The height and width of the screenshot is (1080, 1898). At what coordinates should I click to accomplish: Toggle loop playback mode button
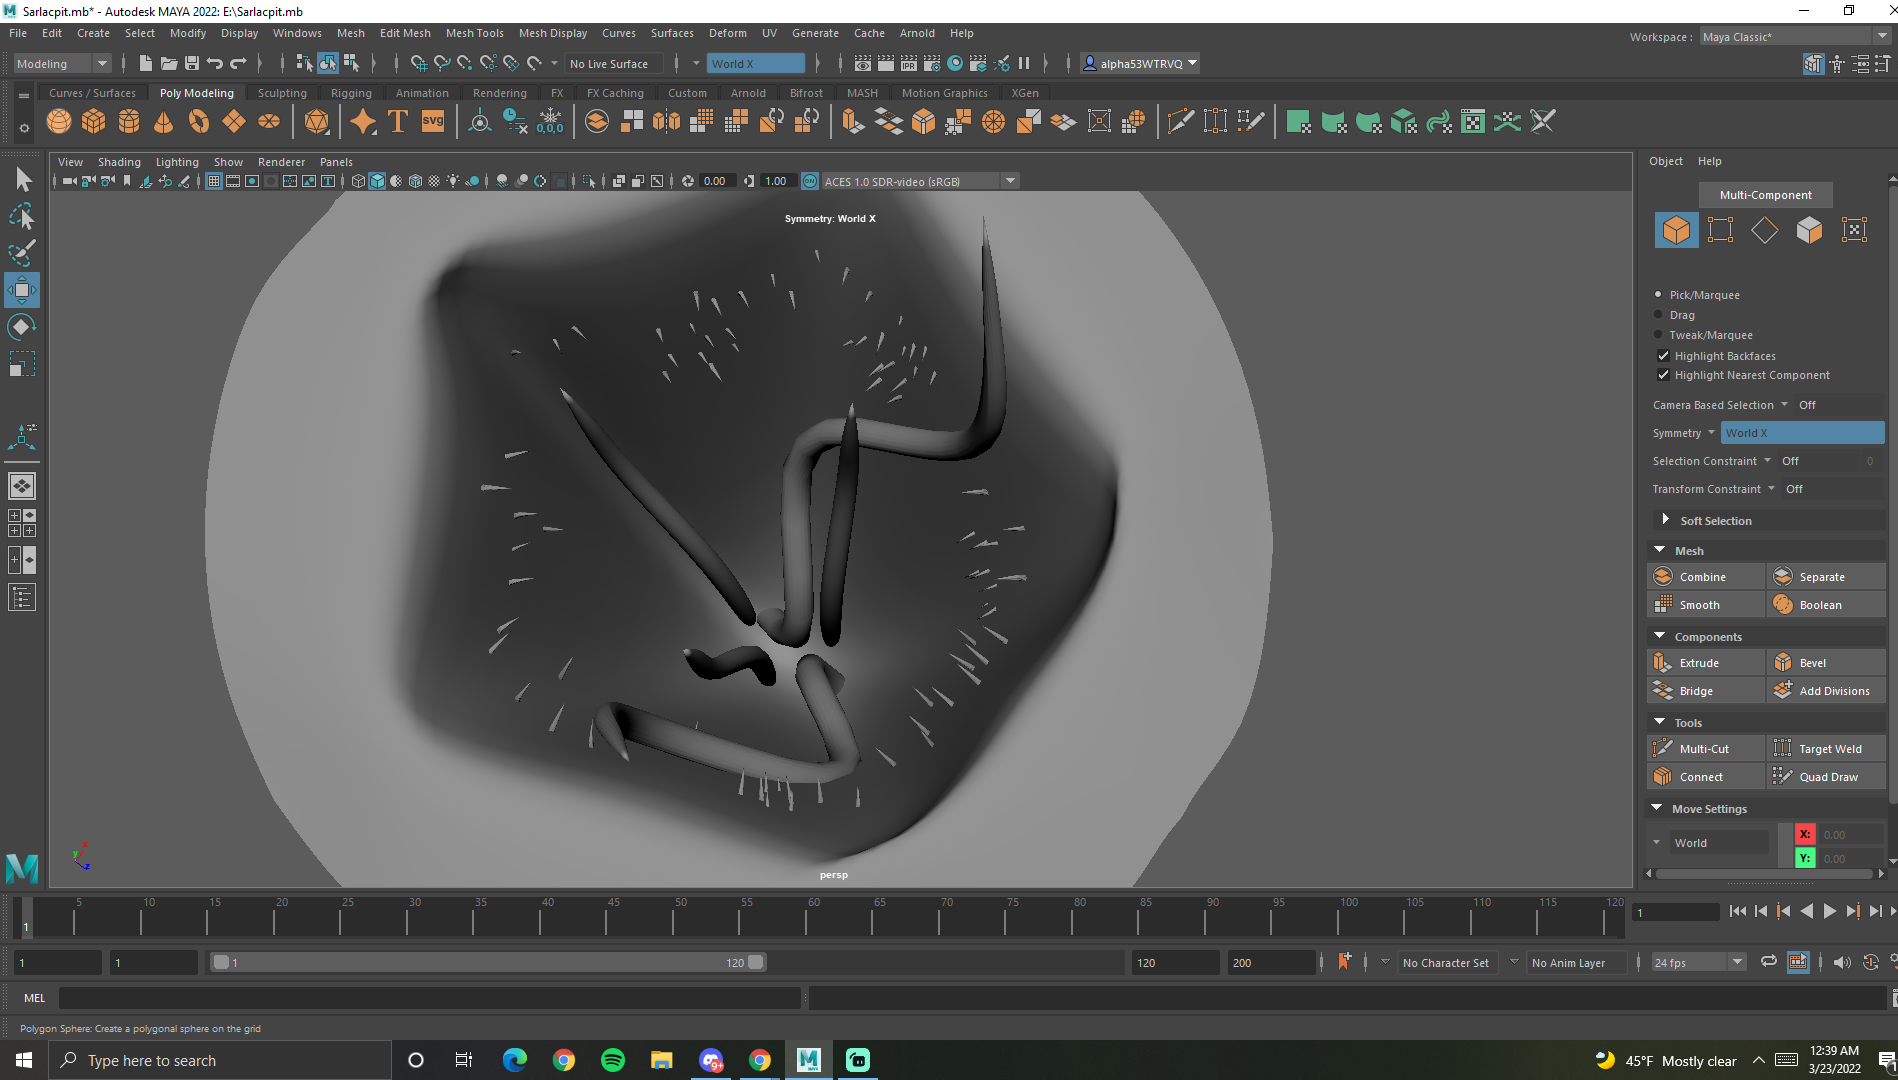[1768, 962]
